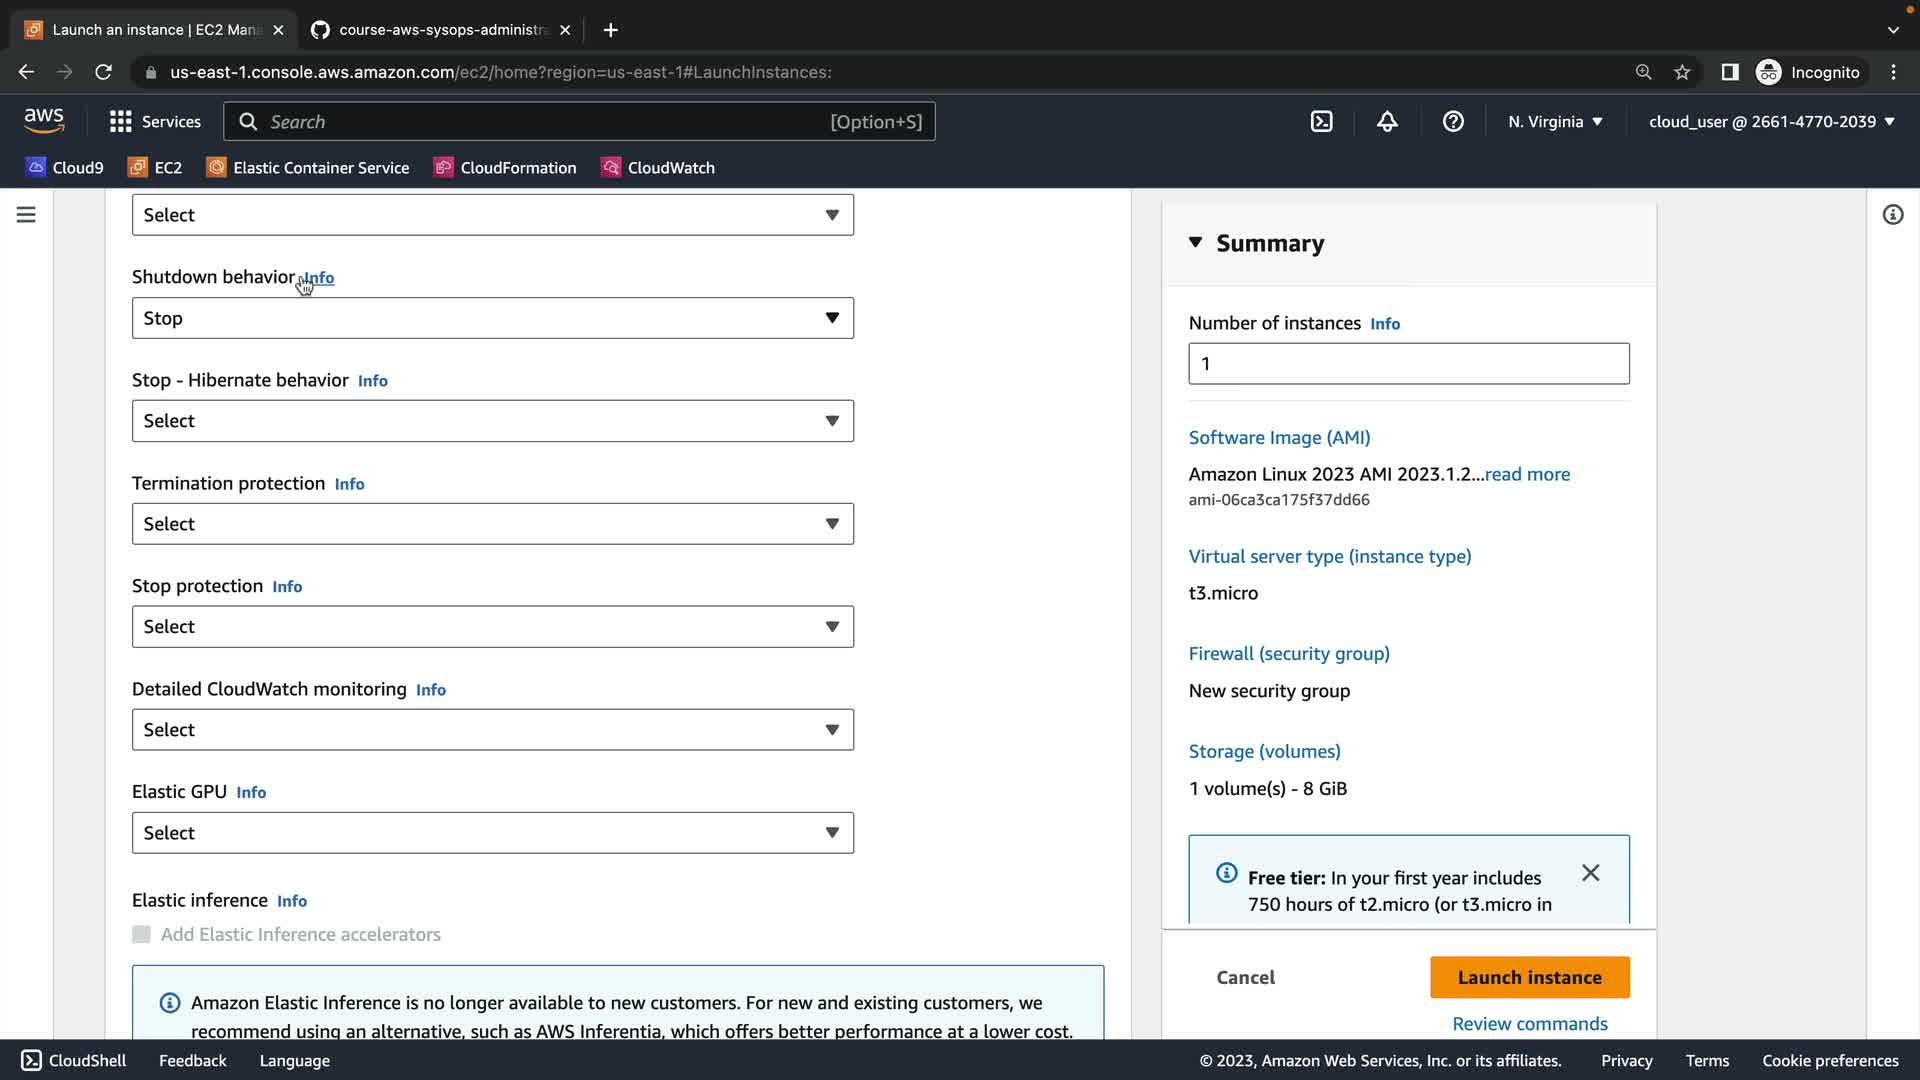This screenshot has width=1920, height=1080.
Task: Open CloudWatch shortcut in favorites bar
Action: tap(657, 167)
